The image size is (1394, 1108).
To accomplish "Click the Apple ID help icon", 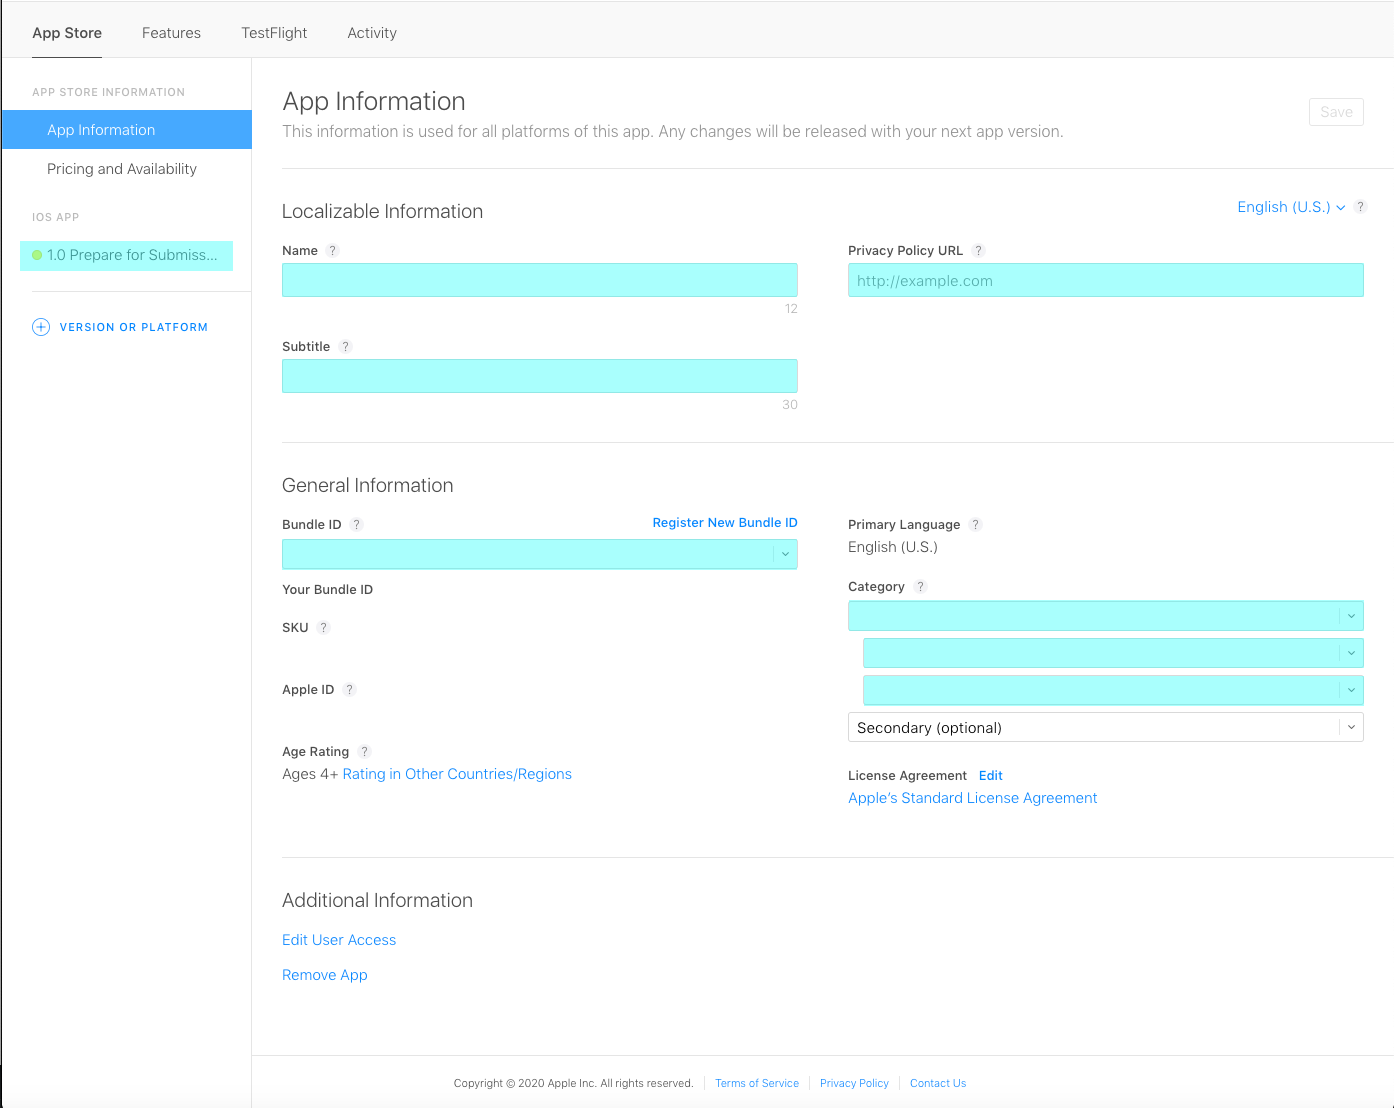I will point(349,690).
